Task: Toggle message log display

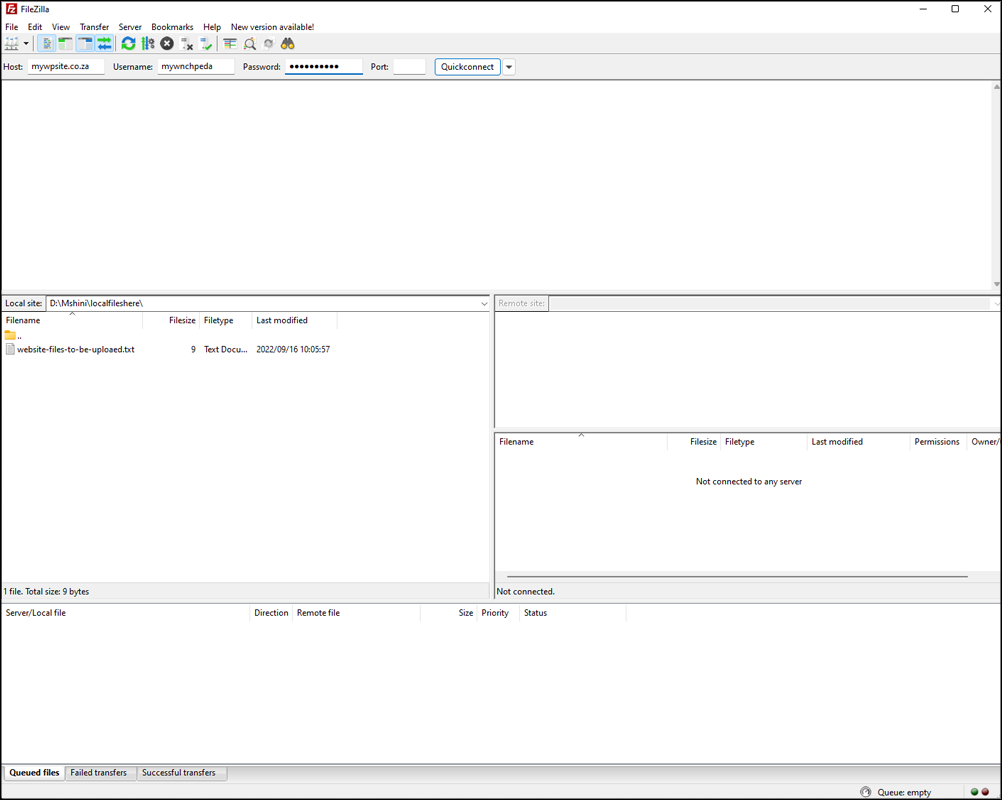Action: [x=47, y=44]
